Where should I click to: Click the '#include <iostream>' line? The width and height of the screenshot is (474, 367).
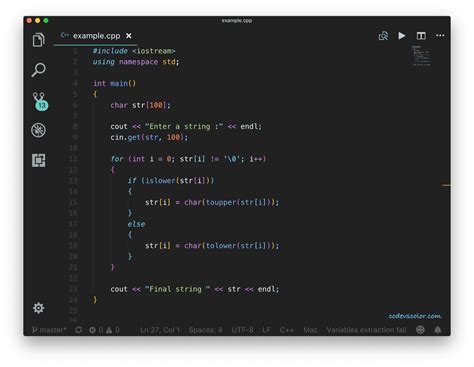pyautogui.click(x=134, y=51)
